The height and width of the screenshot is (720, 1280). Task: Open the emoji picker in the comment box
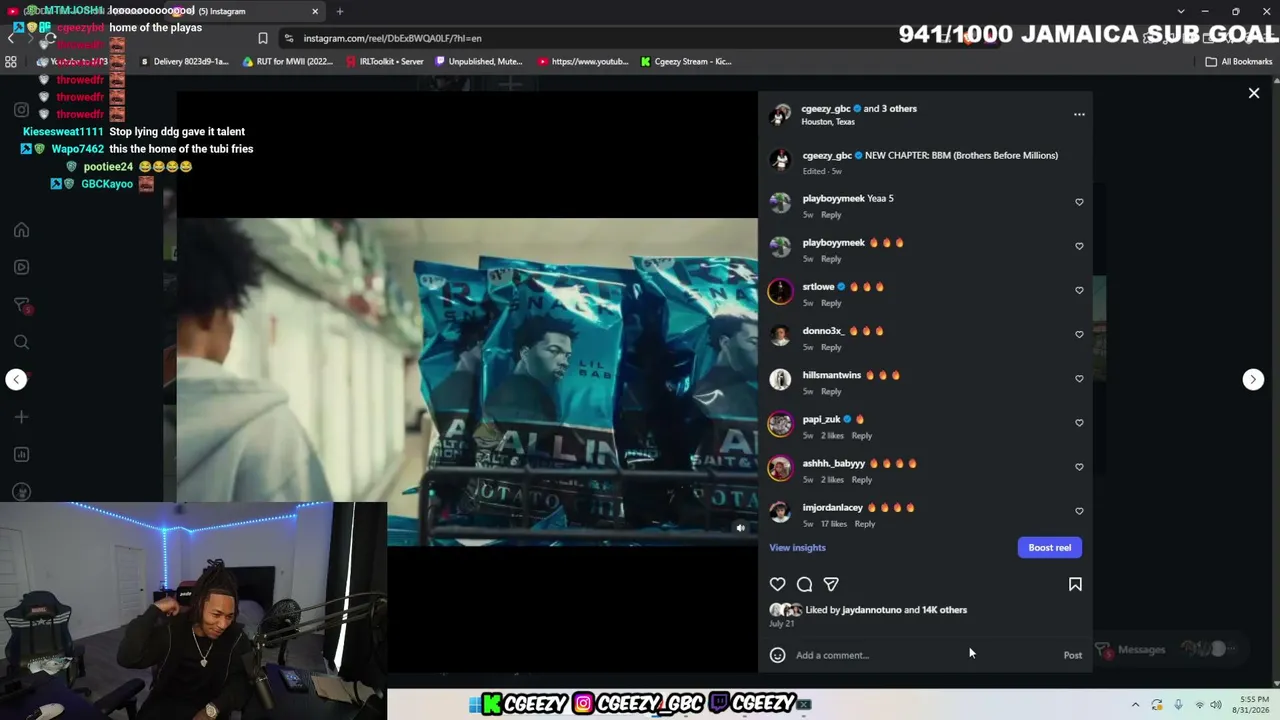(x=777, y=655)
